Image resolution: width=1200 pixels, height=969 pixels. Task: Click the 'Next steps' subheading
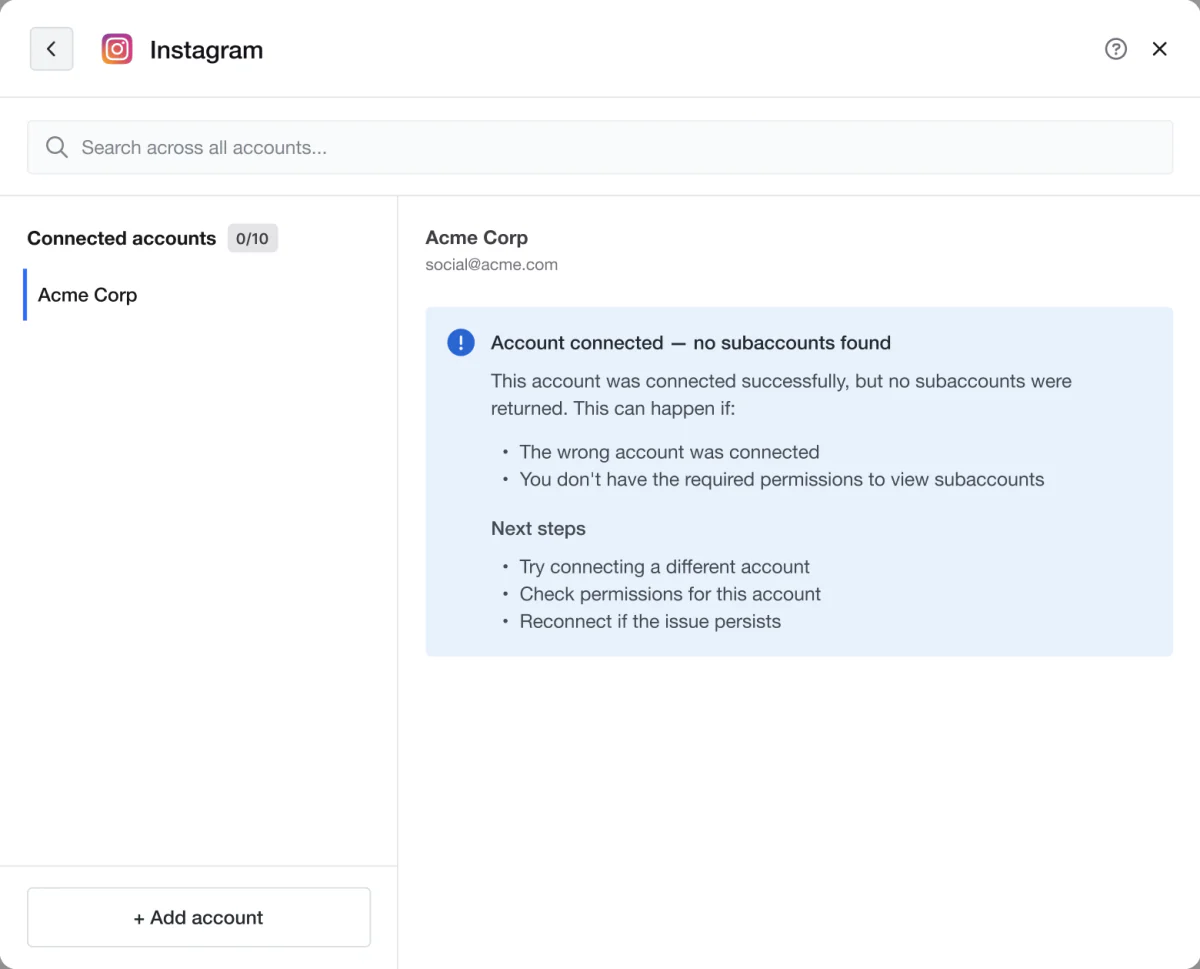click(538, 529)
